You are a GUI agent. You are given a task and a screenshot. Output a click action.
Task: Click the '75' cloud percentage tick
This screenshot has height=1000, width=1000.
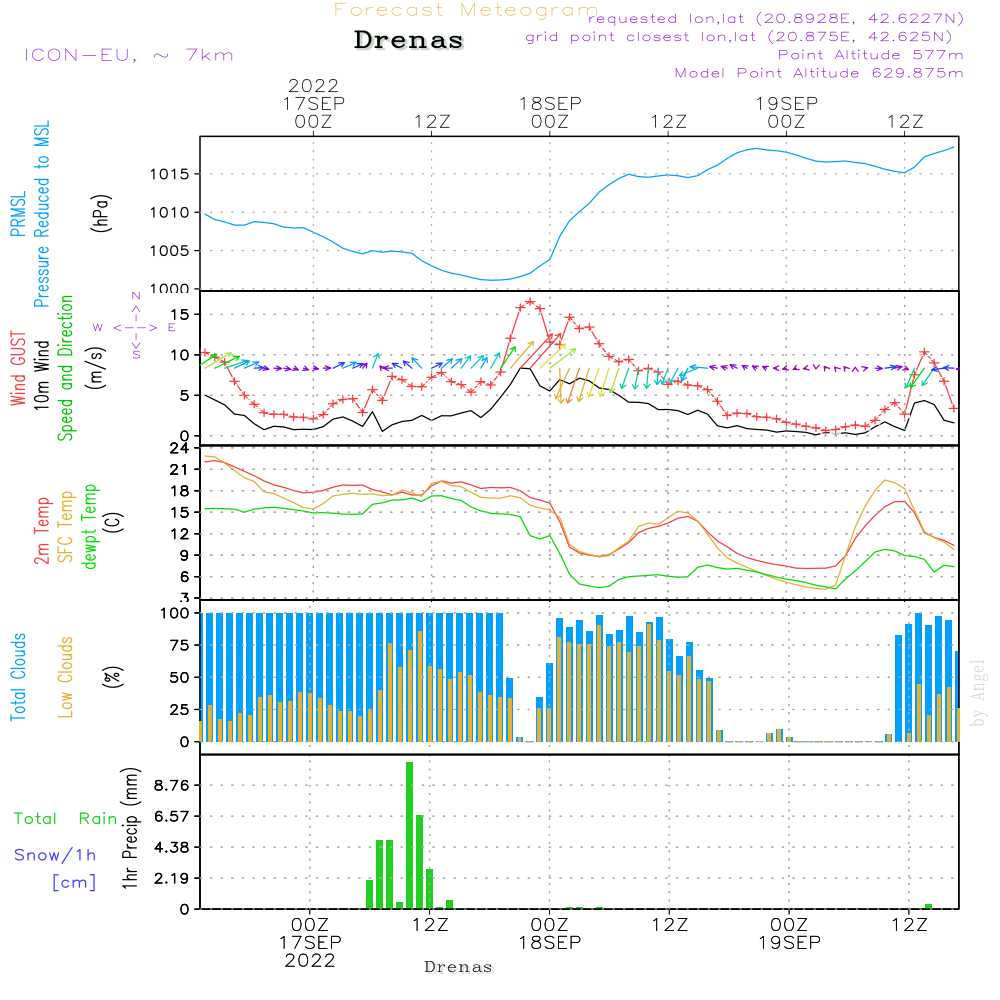179,645
